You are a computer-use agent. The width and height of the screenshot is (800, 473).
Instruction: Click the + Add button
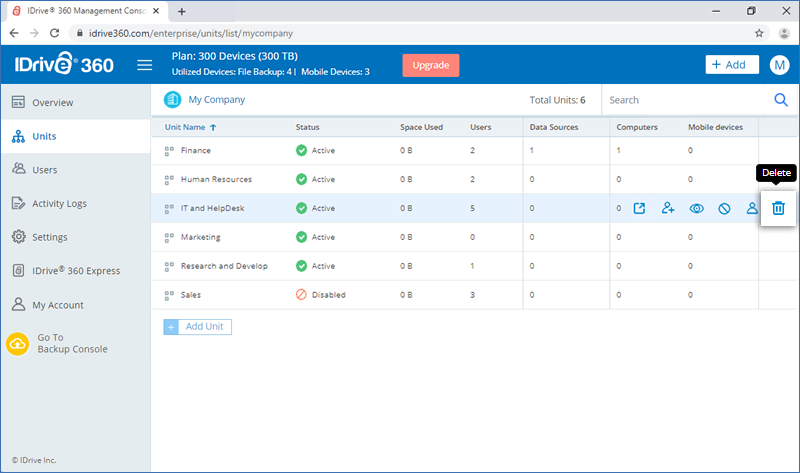(x=732, y=65)
